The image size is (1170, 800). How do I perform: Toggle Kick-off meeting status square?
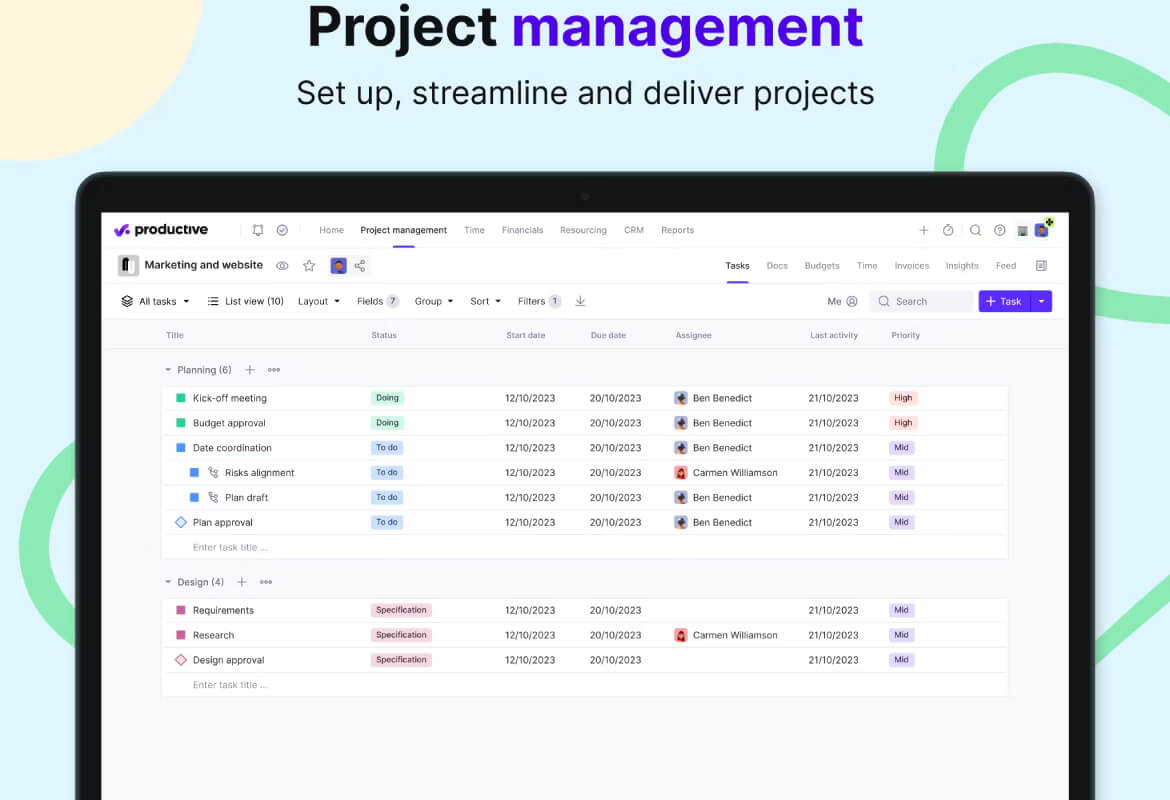(181, 398)
